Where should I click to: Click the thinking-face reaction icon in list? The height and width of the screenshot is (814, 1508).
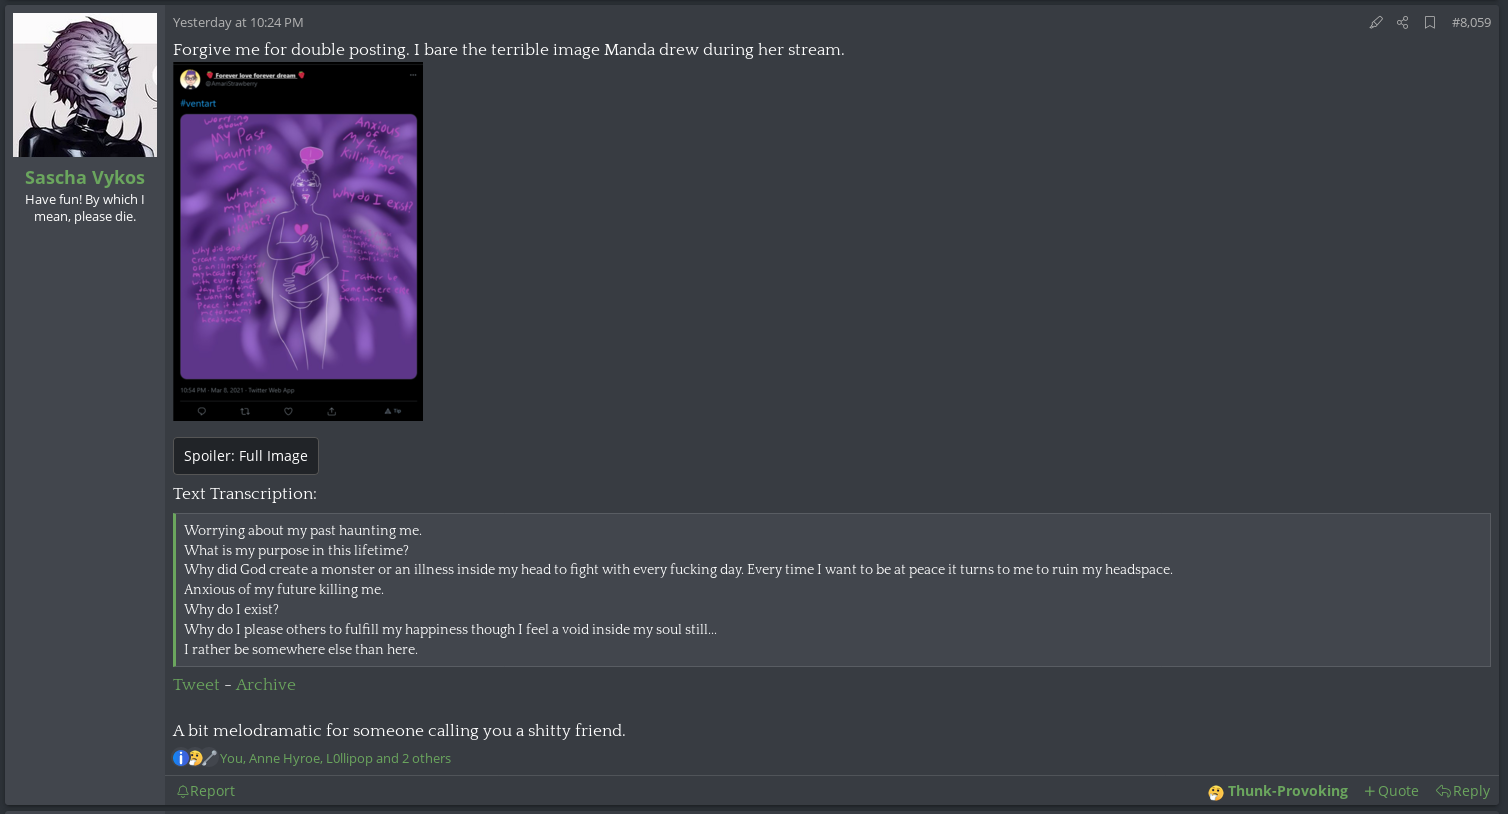tap(195, 758)
